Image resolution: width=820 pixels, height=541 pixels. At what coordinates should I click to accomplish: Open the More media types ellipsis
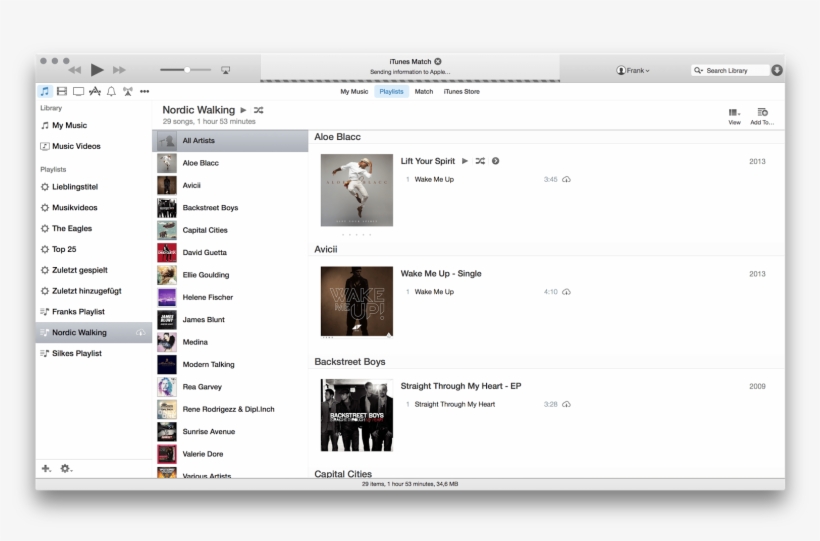[x=144, y=92]
